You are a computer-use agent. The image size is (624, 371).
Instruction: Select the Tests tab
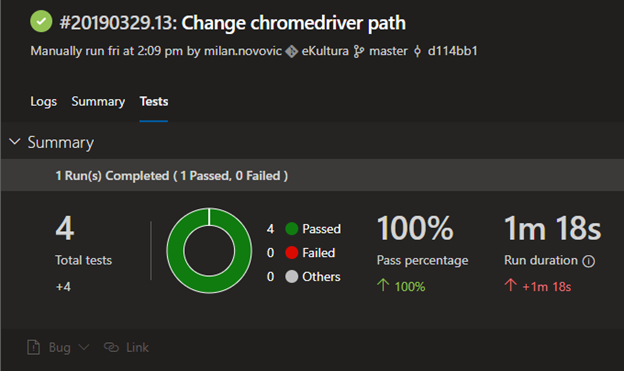click(x=154, y=102)
